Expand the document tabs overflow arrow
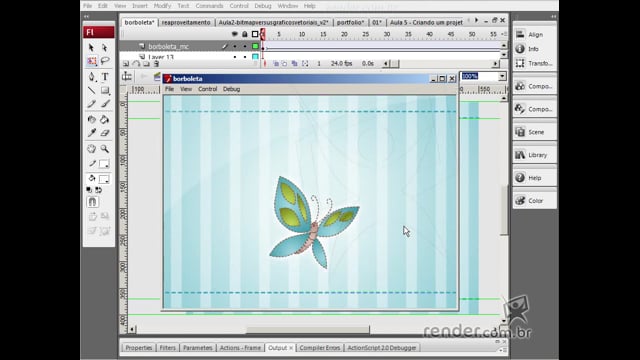The width and height of the screenshot is (640, 360). 476,20
